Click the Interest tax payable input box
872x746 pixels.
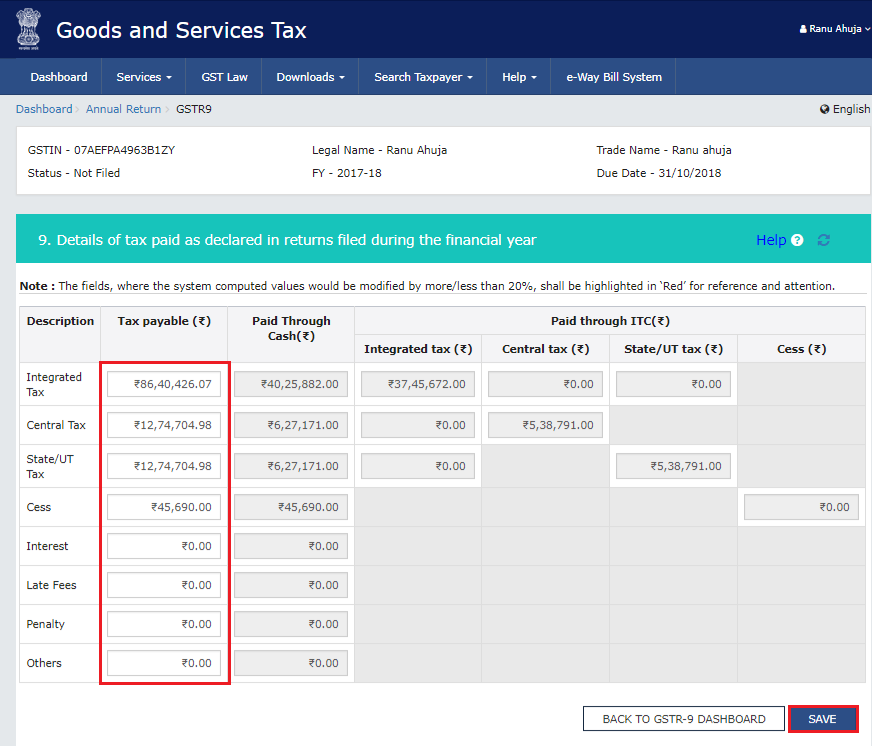(163, 545)
